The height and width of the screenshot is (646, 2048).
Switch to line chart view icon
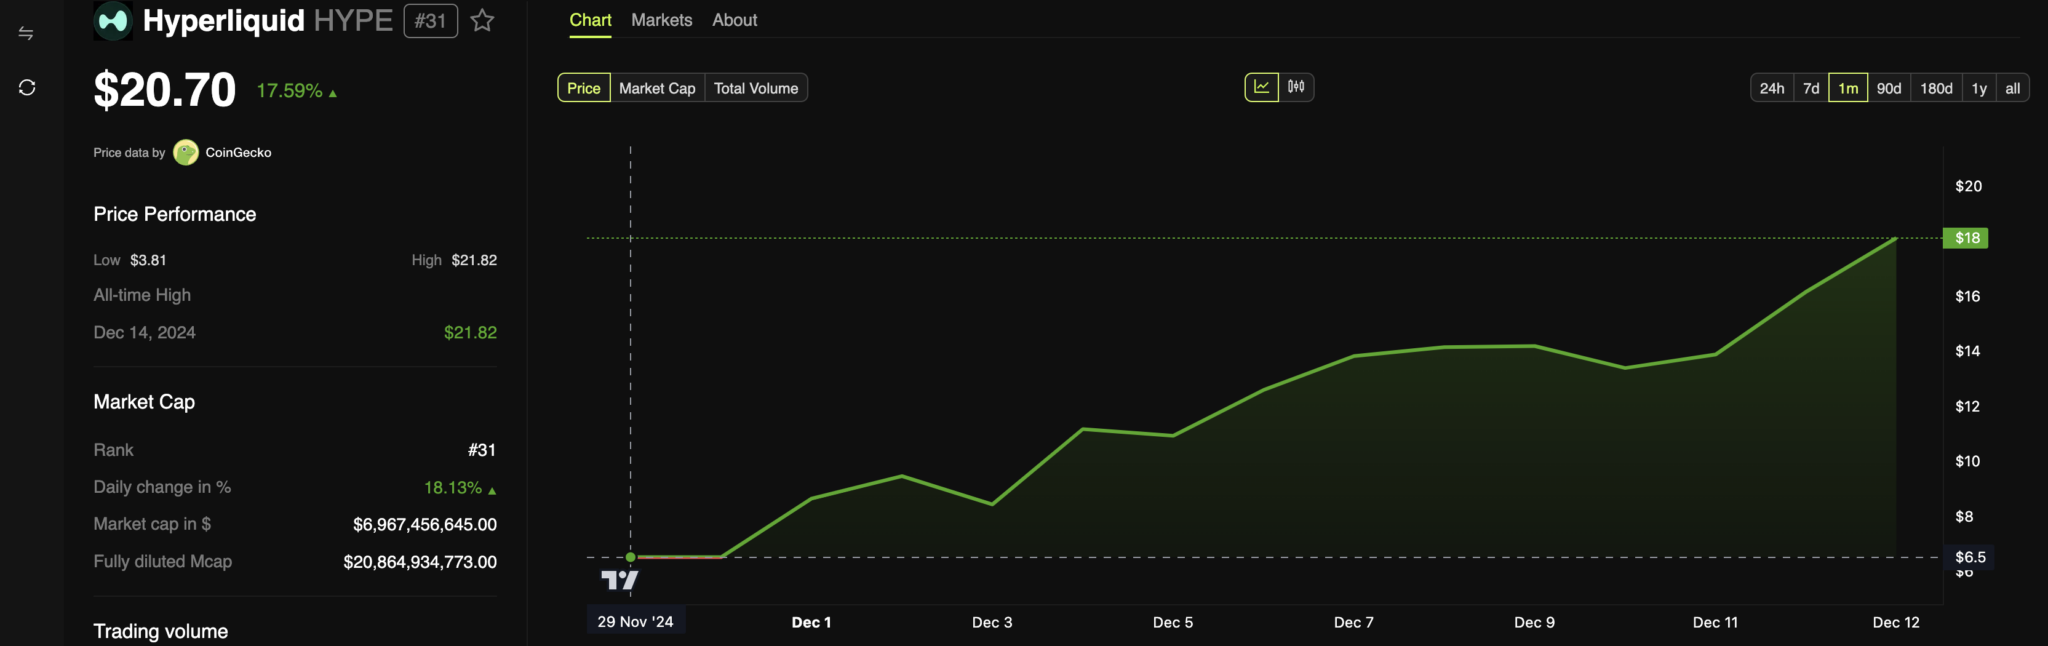click(x=1261, y=87)
